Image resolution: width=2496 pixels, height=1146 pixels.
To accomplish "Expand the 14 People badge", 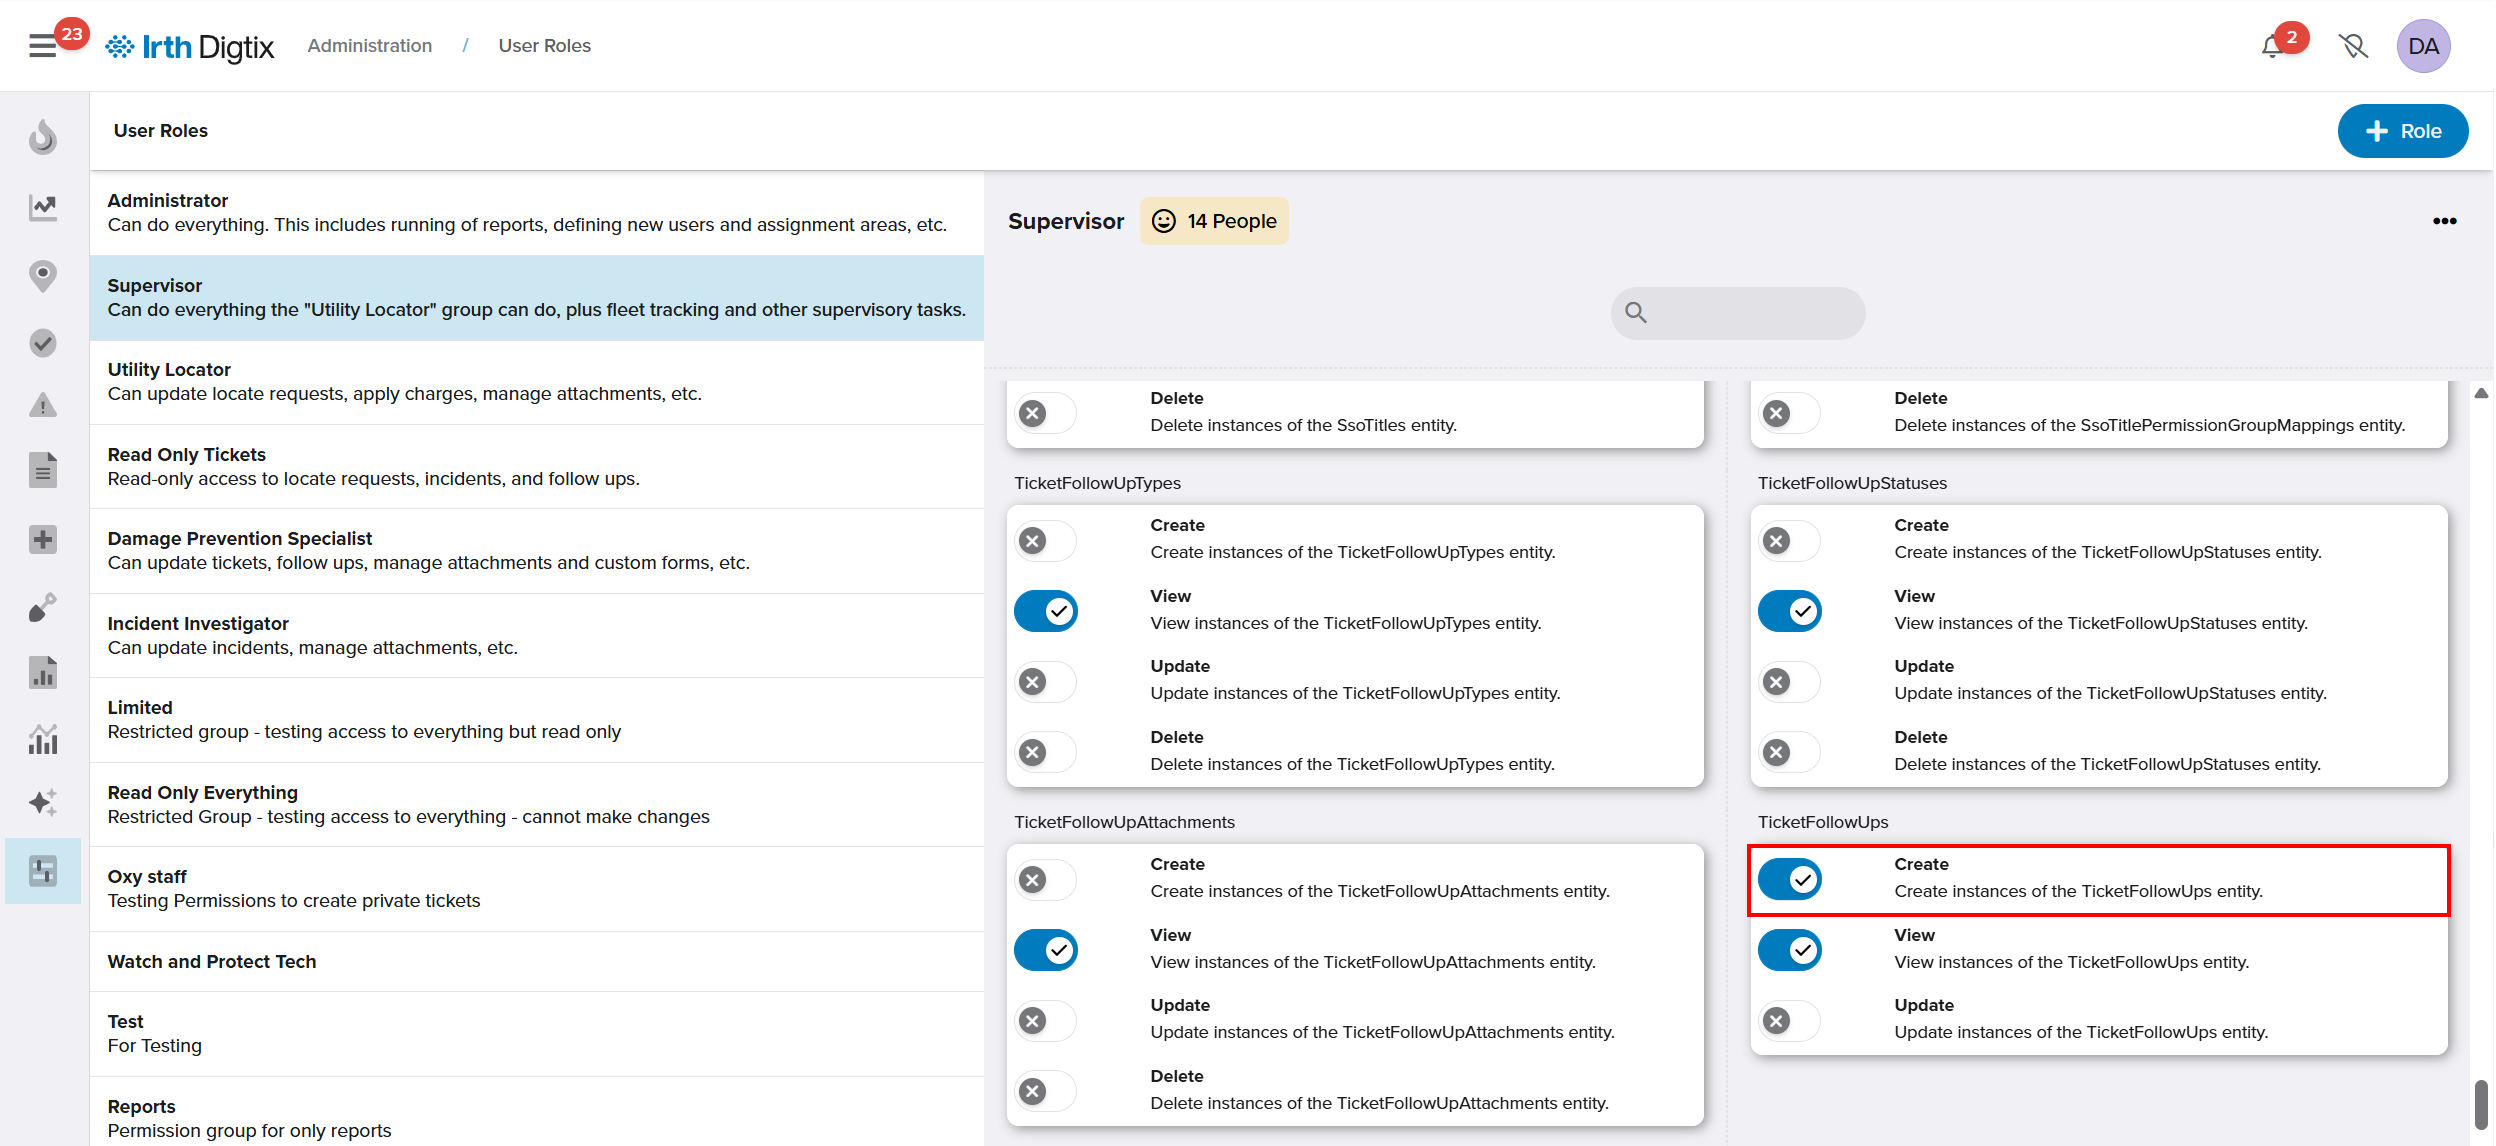I will click(x=1214, y=221).
